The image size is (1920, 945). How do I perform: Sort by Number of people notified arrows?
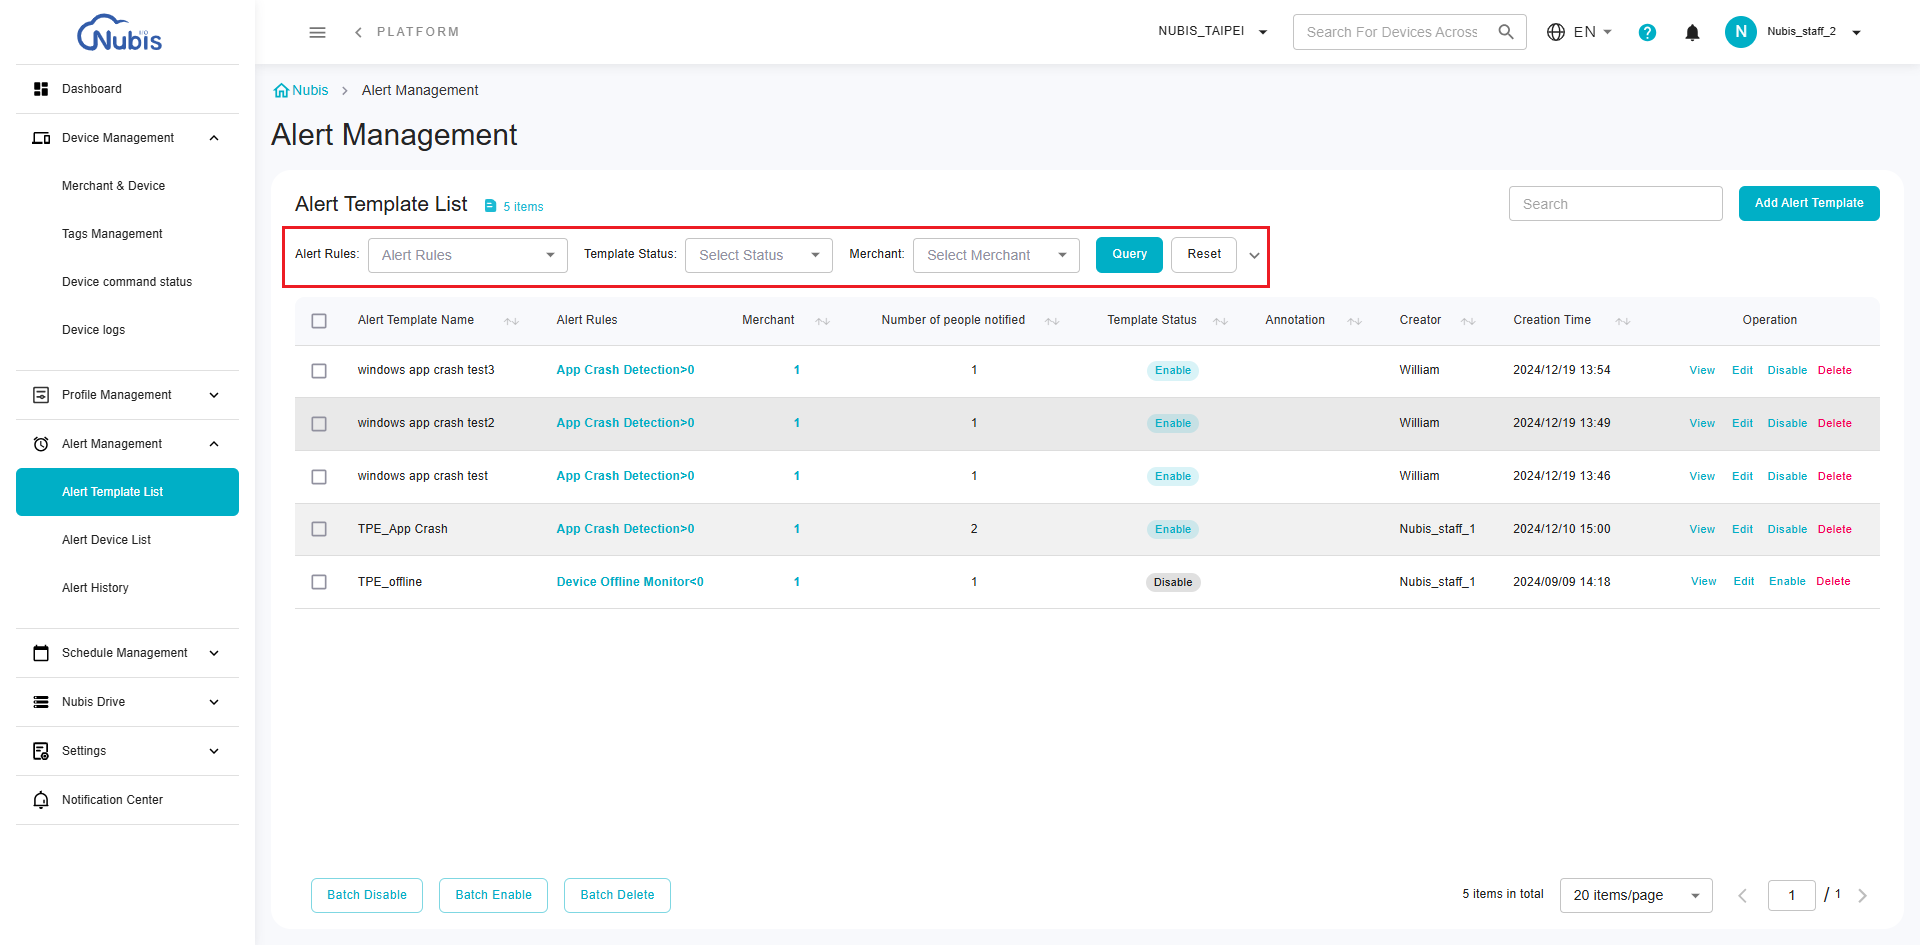[x=1052, y=321]
